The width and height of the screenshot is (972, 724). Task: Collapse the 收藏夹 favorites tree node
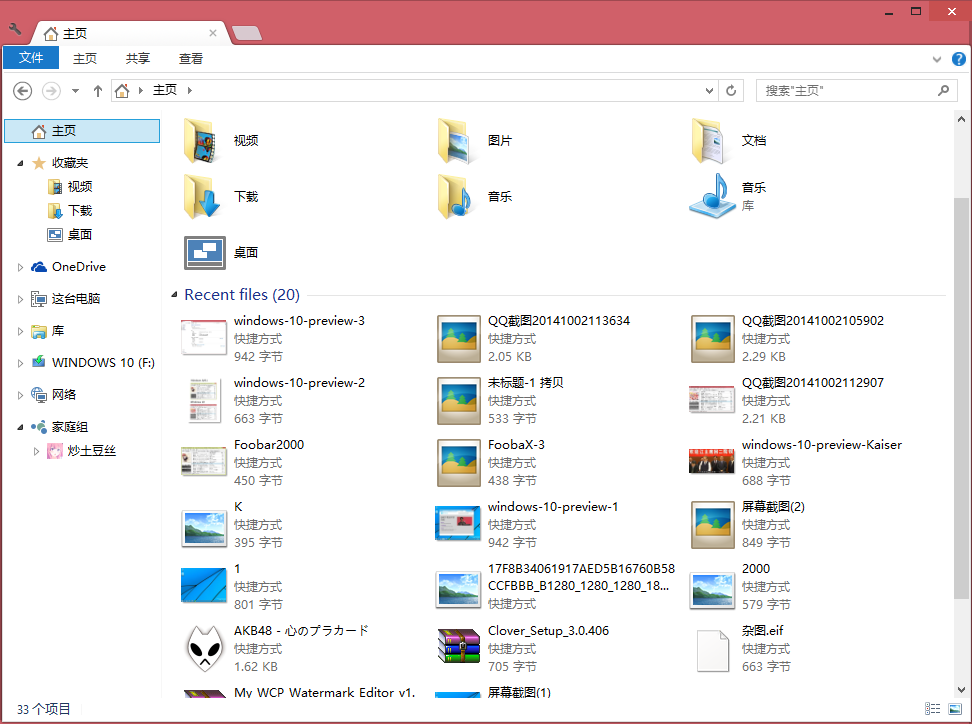(x=21, y=163)
